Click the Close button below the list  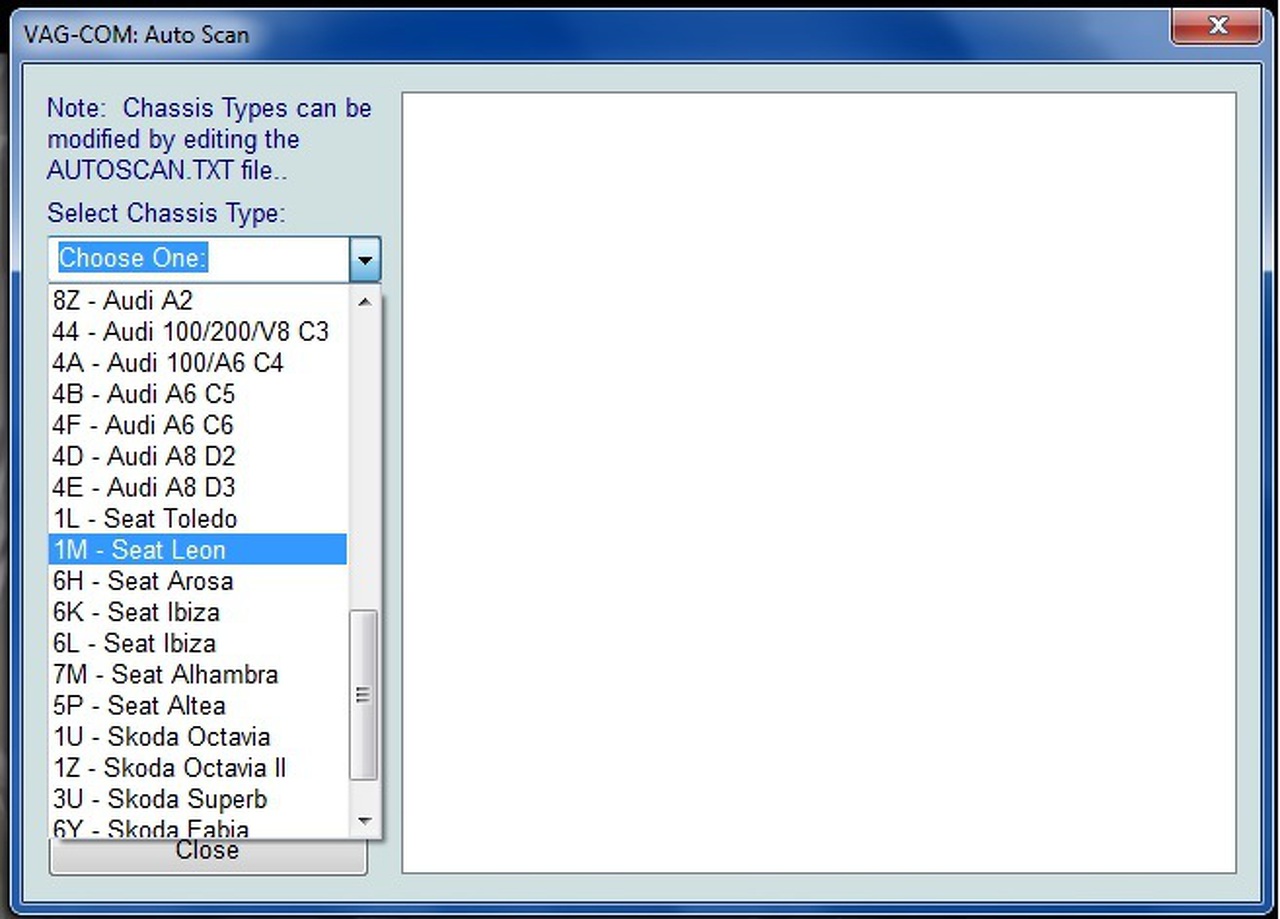208,856
